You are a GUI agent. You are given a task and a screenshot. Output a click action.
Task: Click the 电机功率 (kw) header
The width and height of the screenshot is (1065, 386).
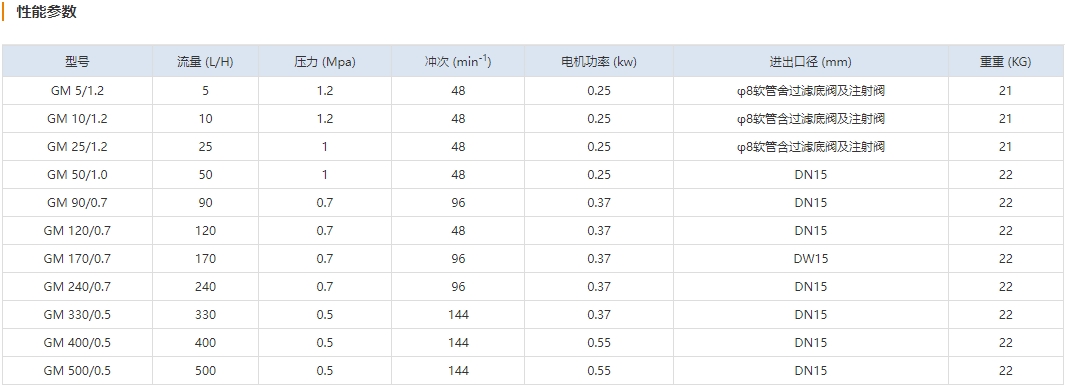[599, 62]
